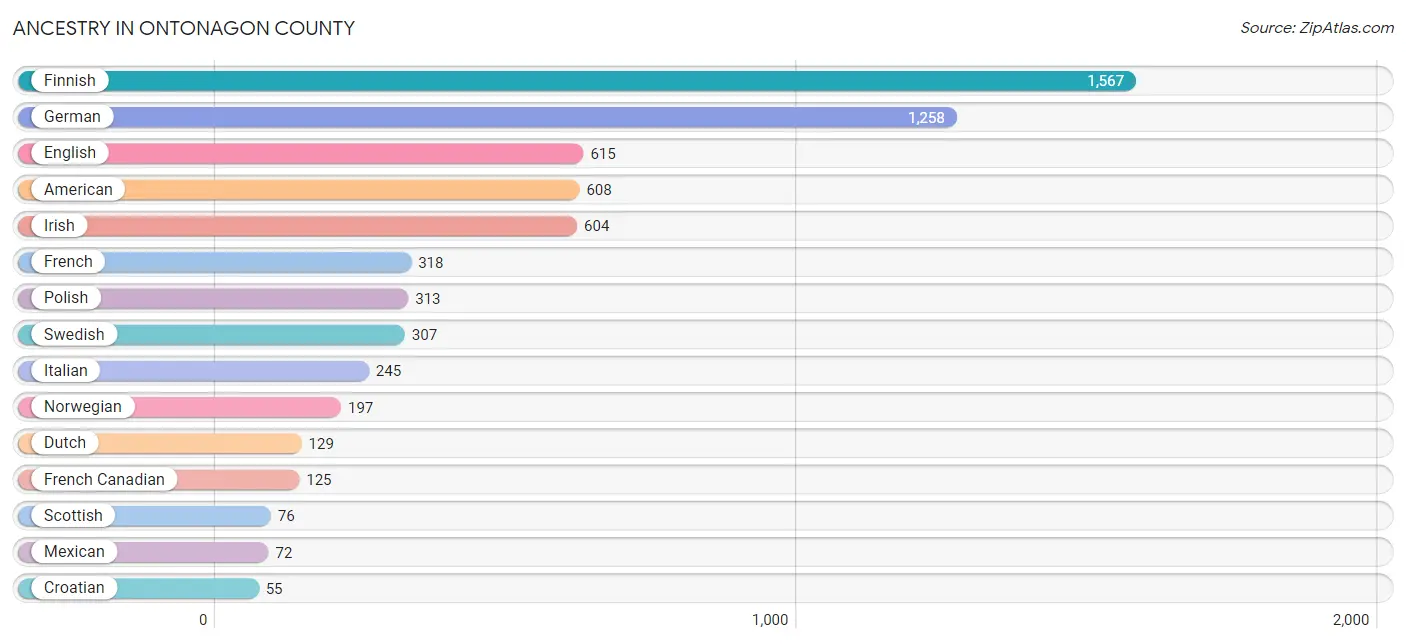
Task: Click the Mexican ancestry label
Action: pyautogui.click(x=74, y=551)
